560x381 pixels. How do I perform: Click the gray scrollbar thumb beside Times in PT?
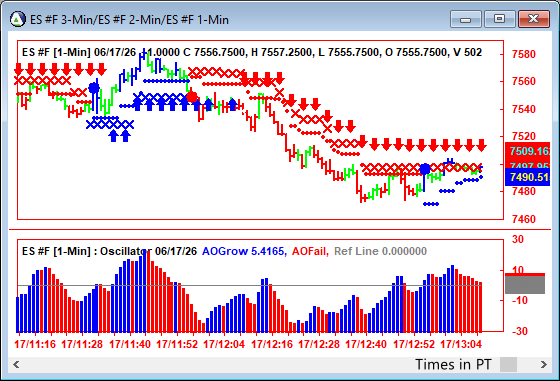[x=508, y=365]
